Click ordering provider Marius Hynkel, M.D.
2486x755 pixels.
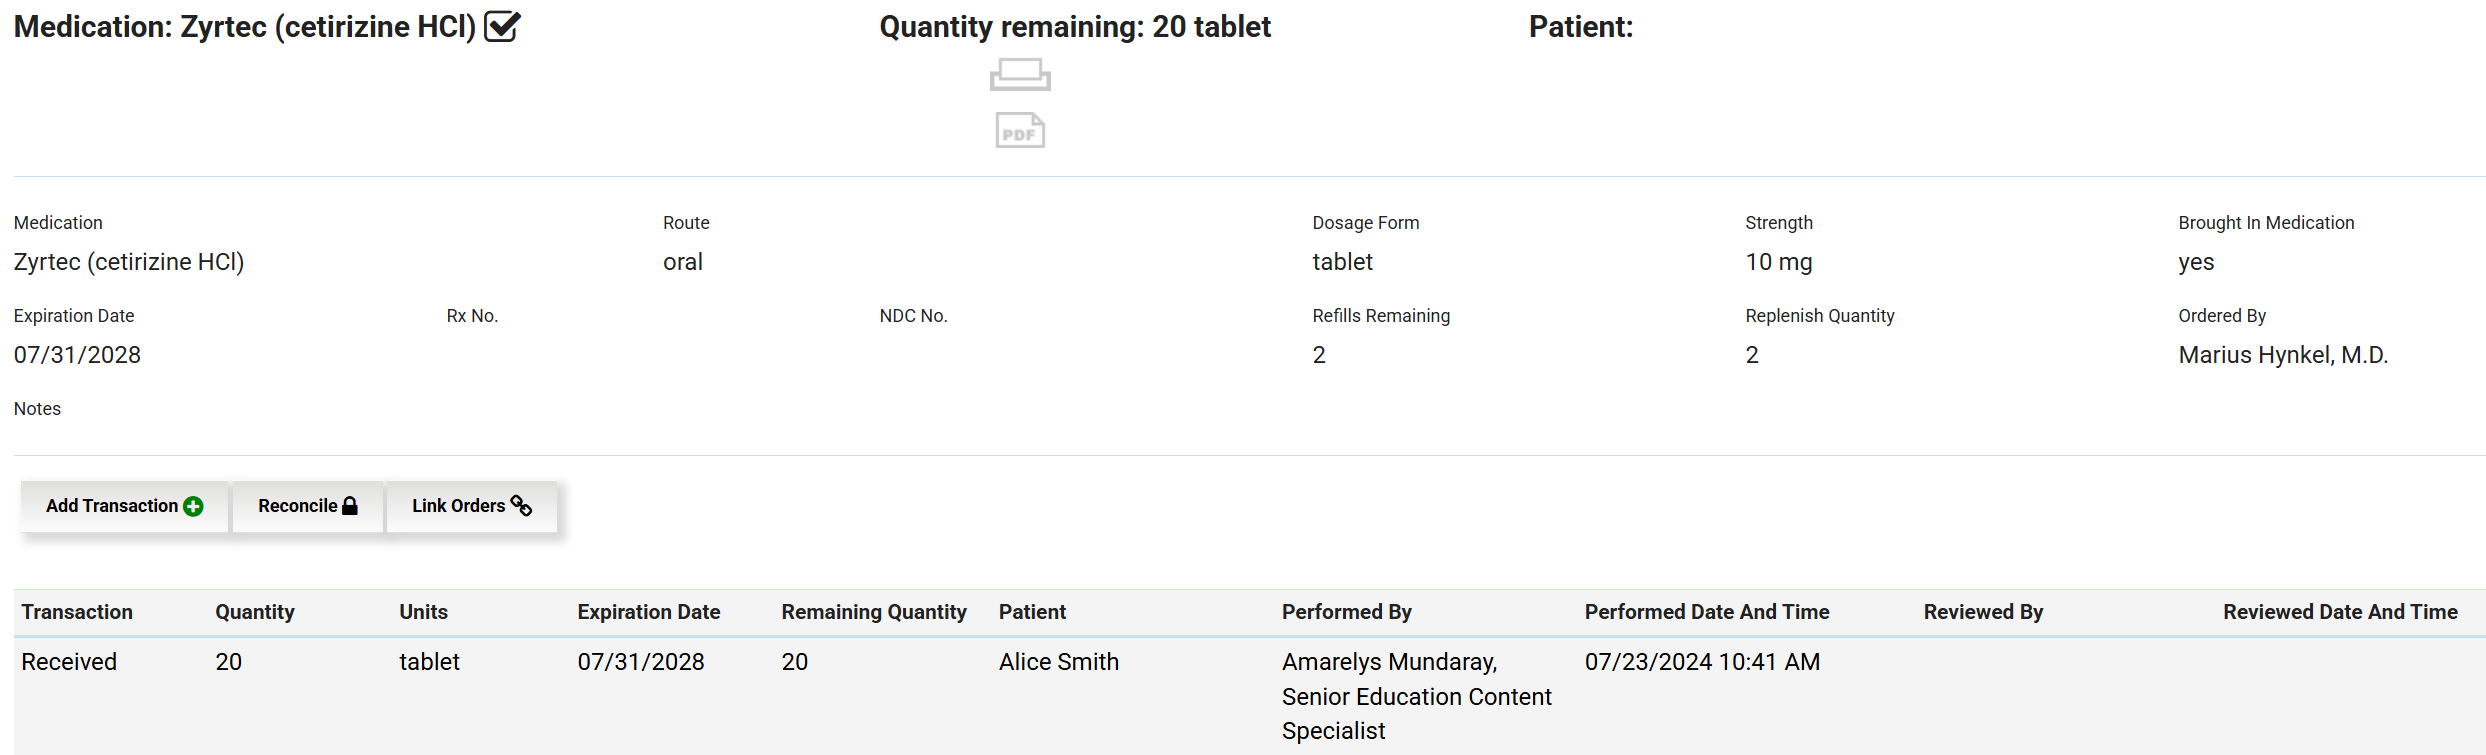pos(2282,355)
